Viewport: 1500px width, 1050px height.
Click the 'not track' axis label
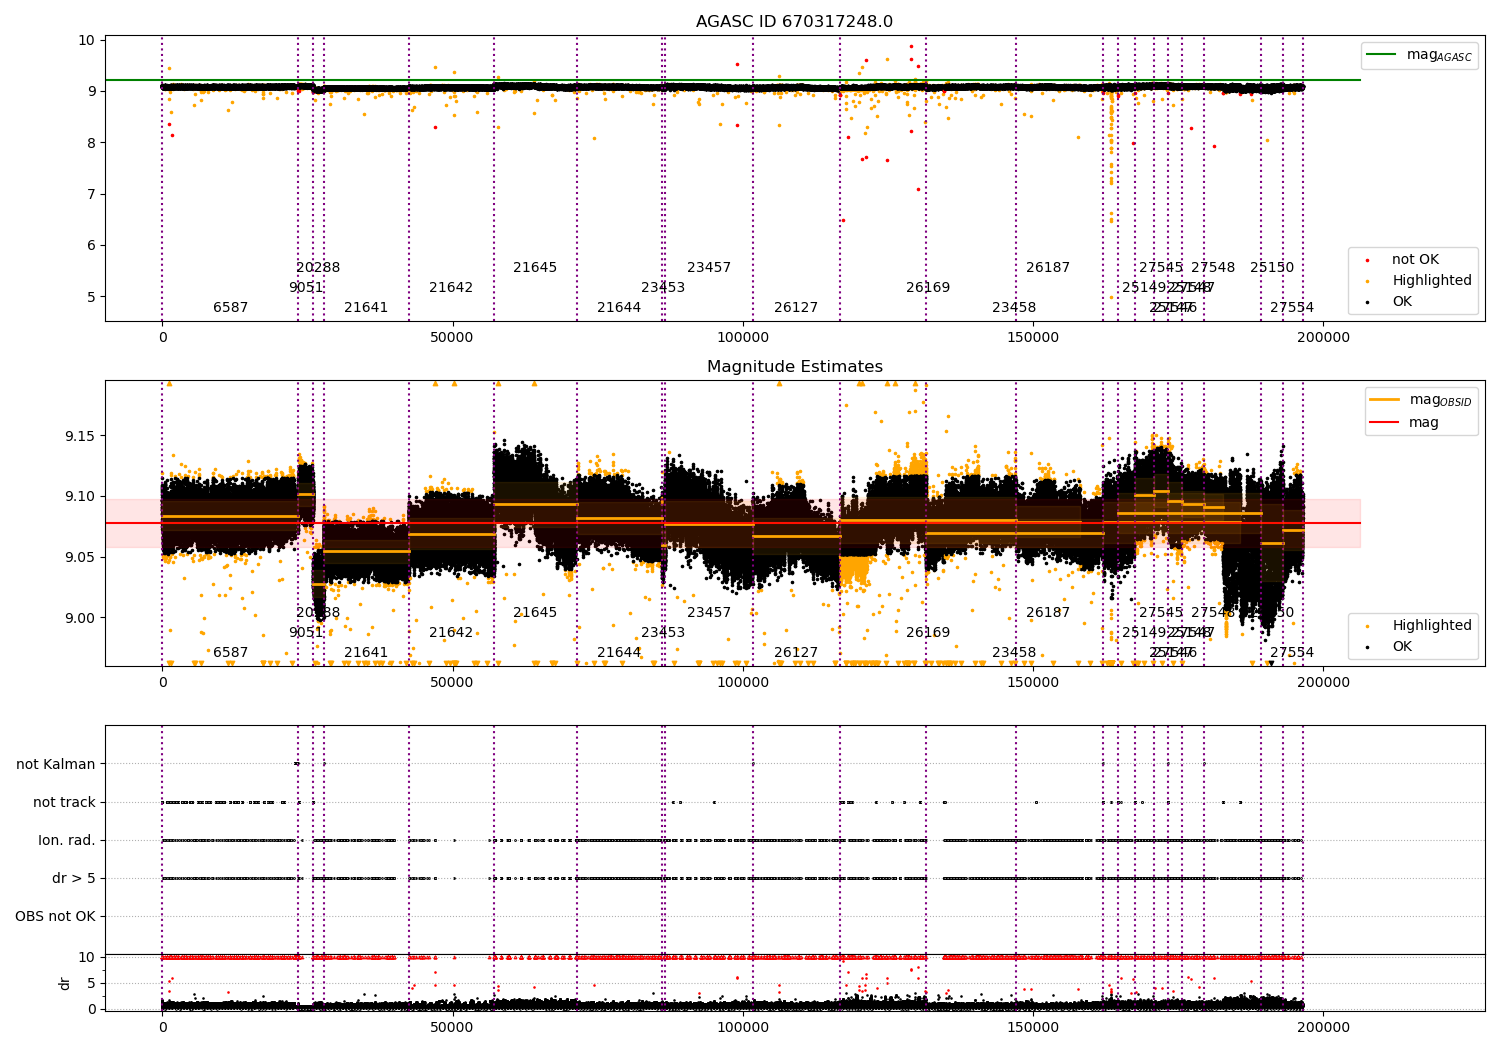[x=64, y=802]
